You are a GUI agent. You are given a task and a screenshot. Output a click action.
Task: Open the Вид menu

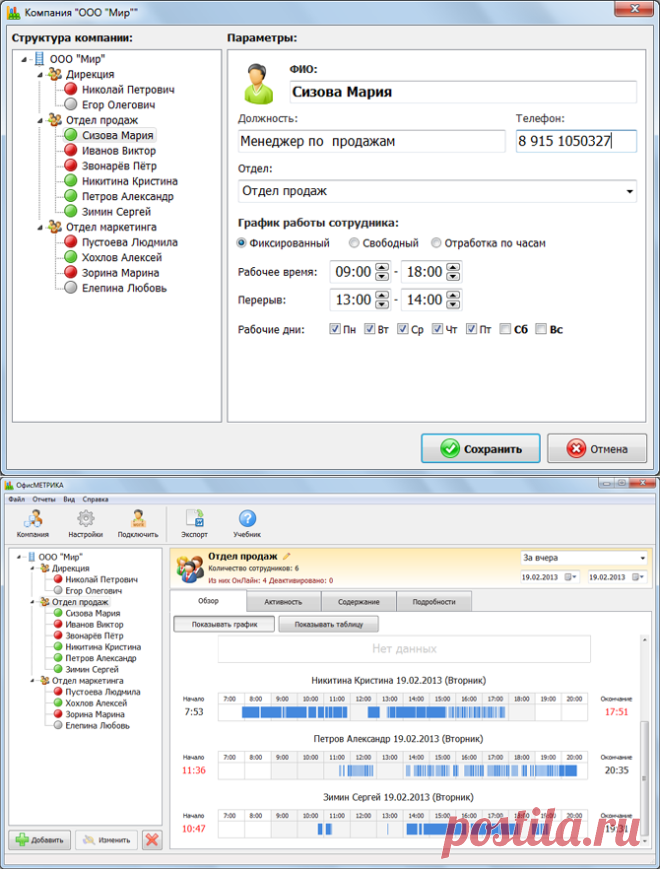[69, 499]
